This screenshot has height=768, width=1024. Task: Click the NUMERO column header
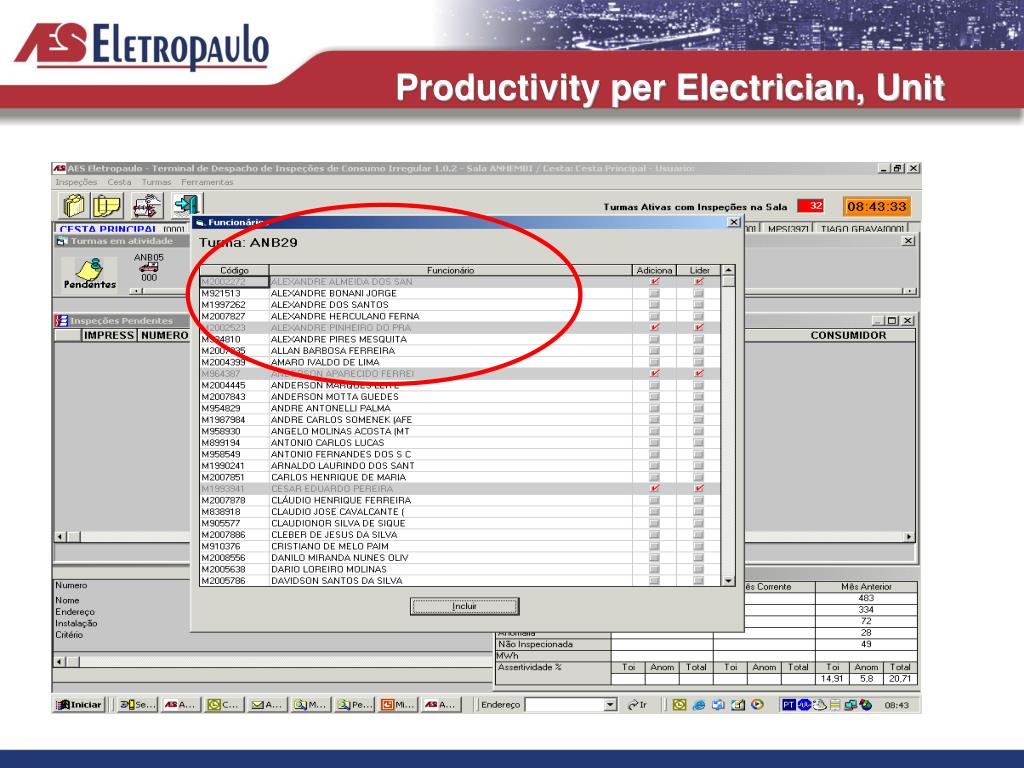tap(164, 335)
